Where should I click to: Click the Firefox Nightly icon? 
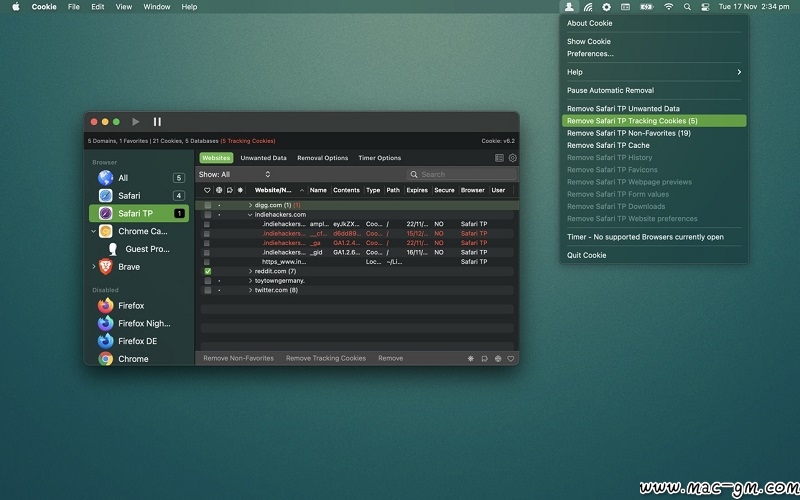click(106, 323)
